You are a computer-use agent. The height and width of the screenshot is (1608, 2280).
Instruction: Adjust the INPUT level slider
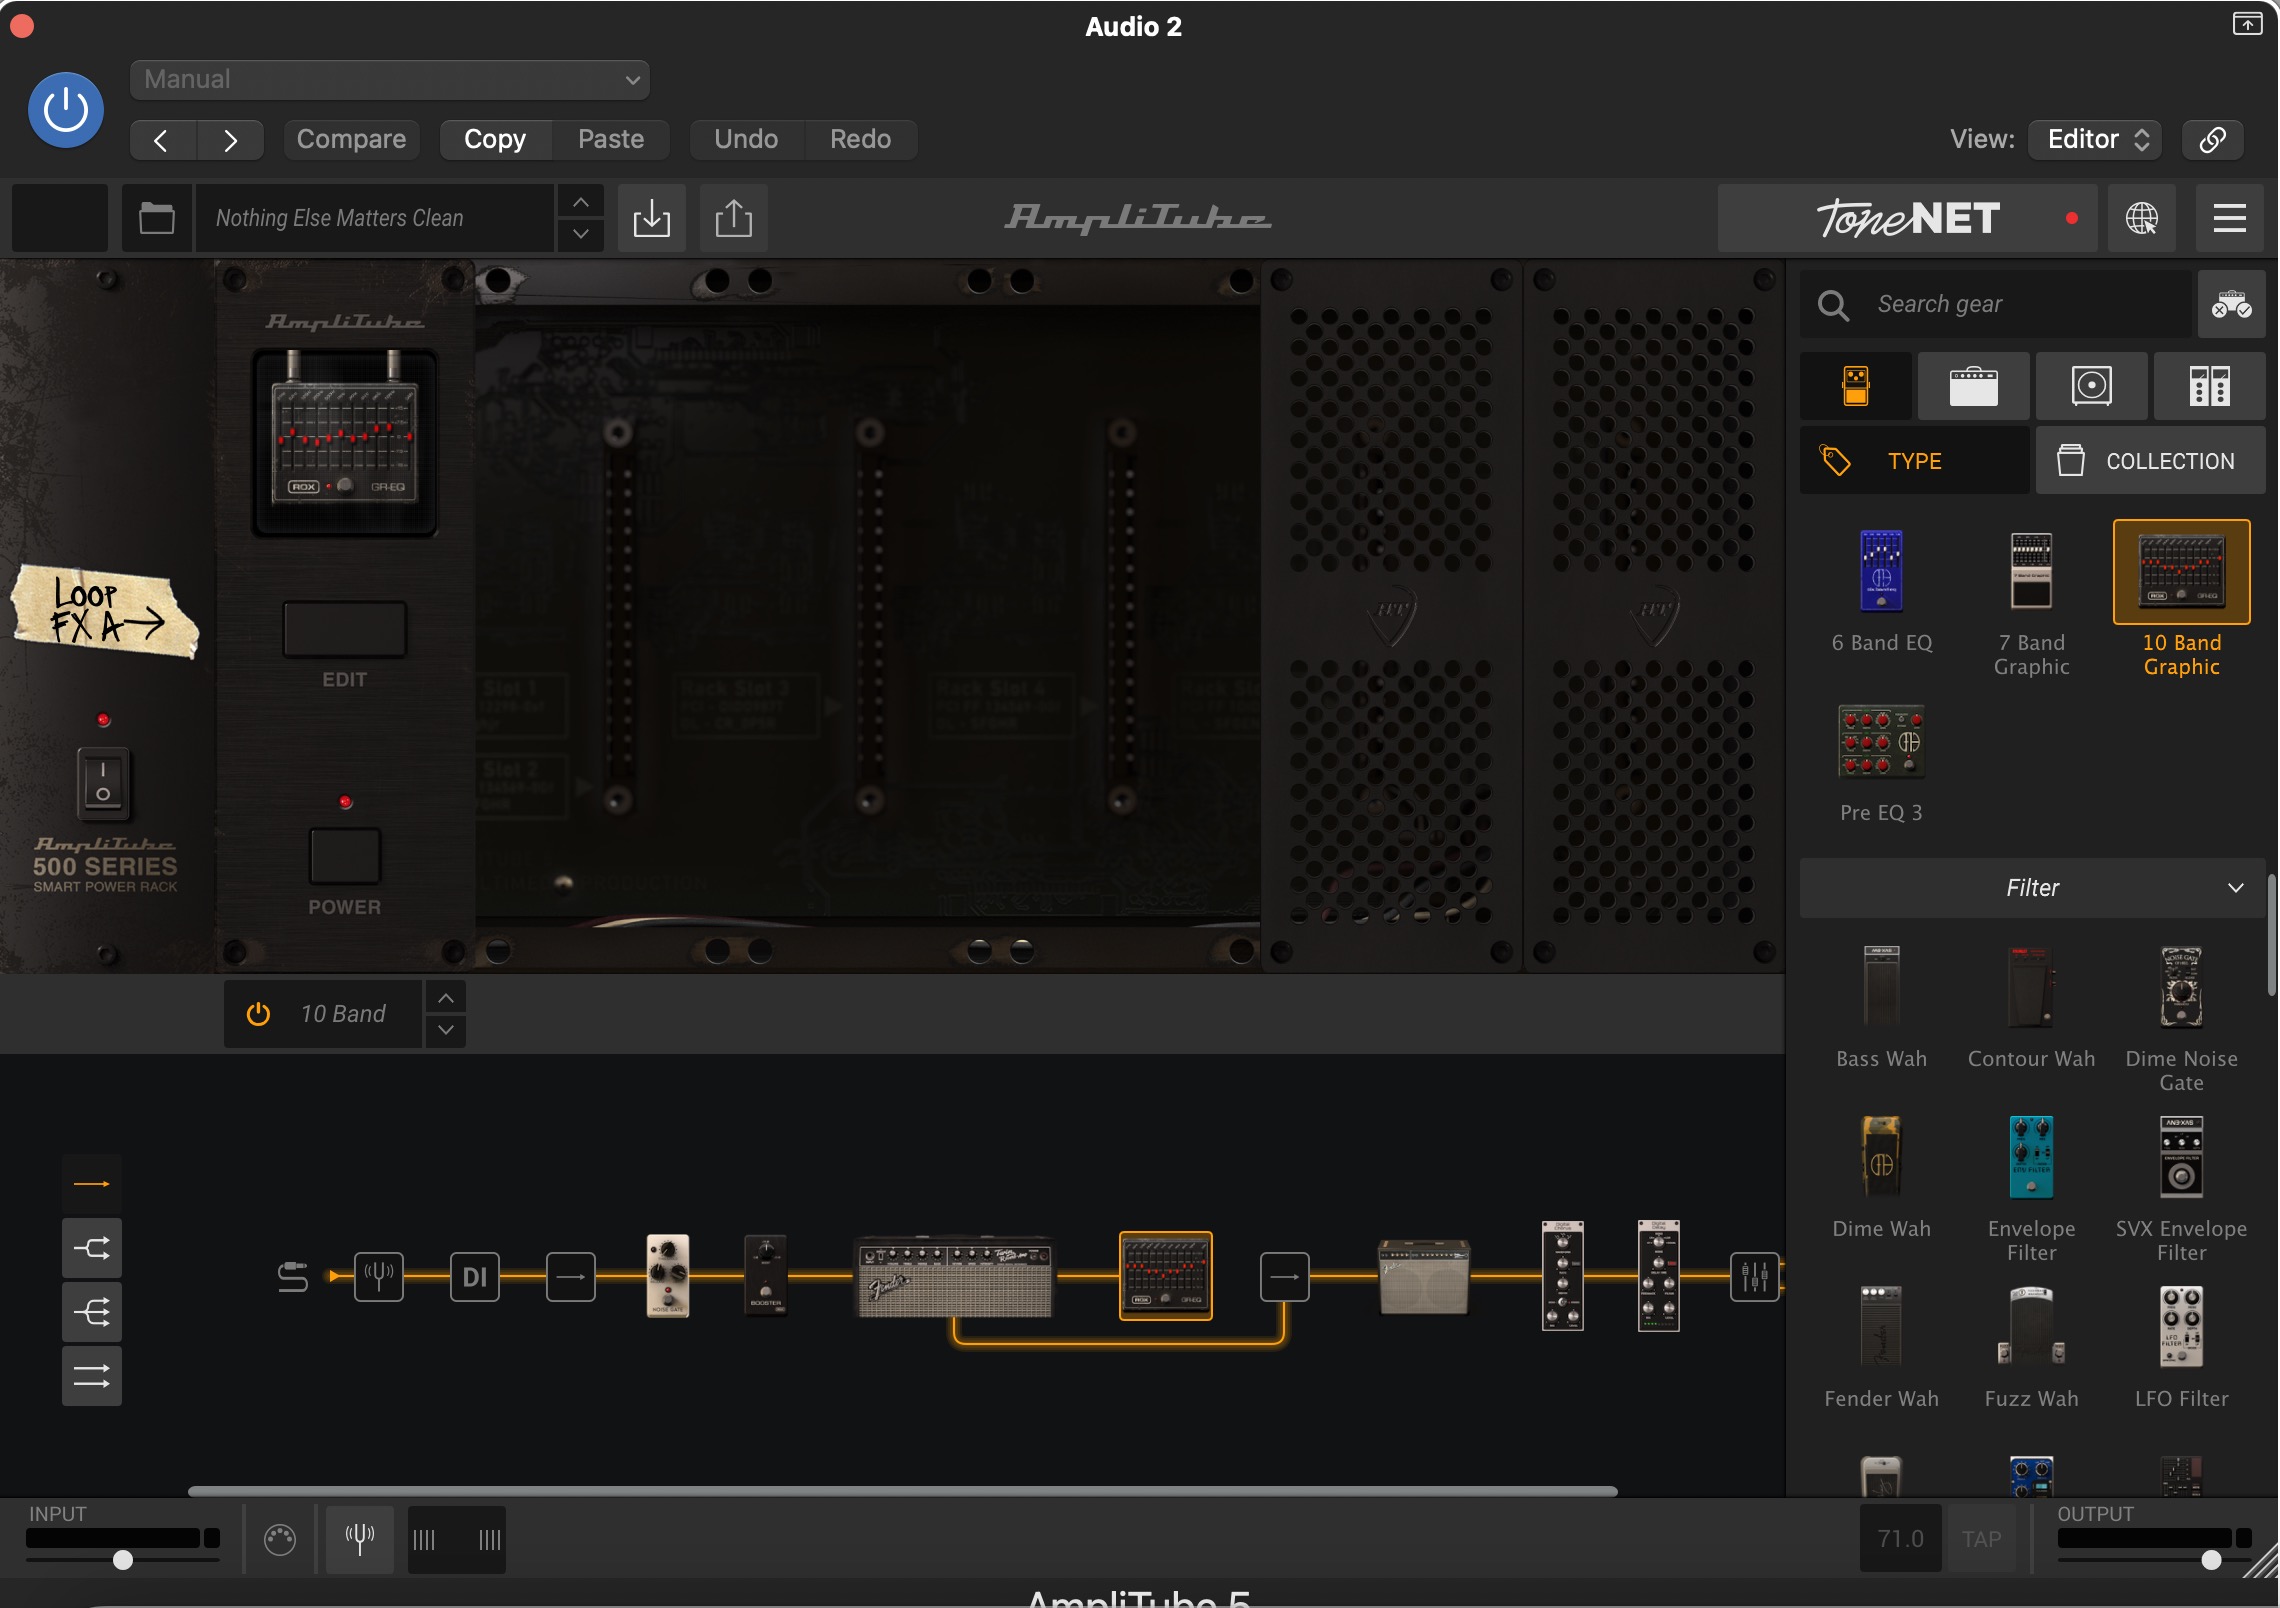click(x=123, y=1560)
